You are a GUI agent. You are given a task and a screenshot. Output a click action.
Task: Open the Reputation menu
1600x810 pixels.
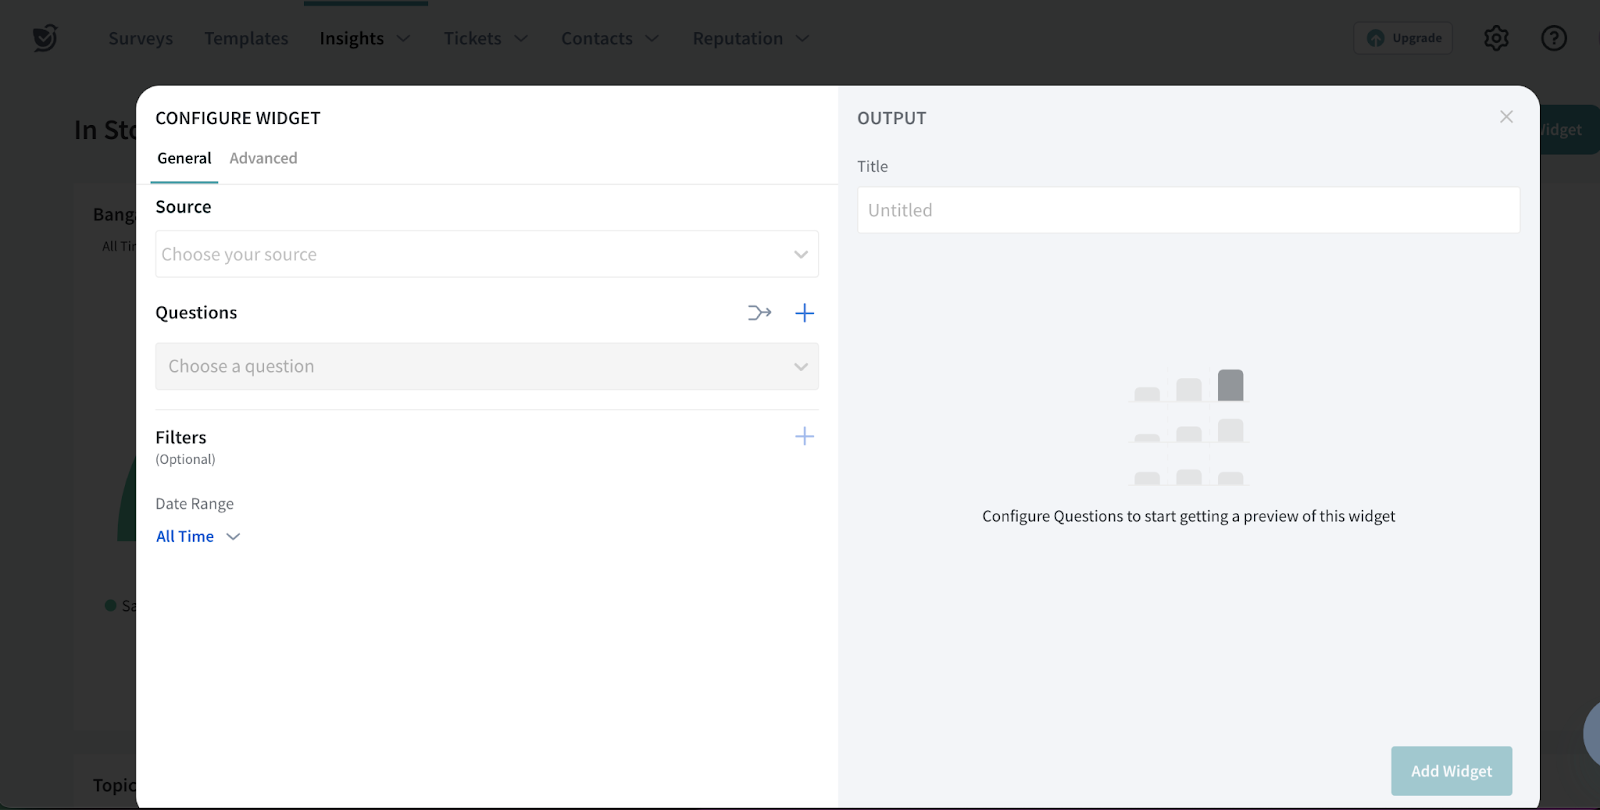point(750,38)
